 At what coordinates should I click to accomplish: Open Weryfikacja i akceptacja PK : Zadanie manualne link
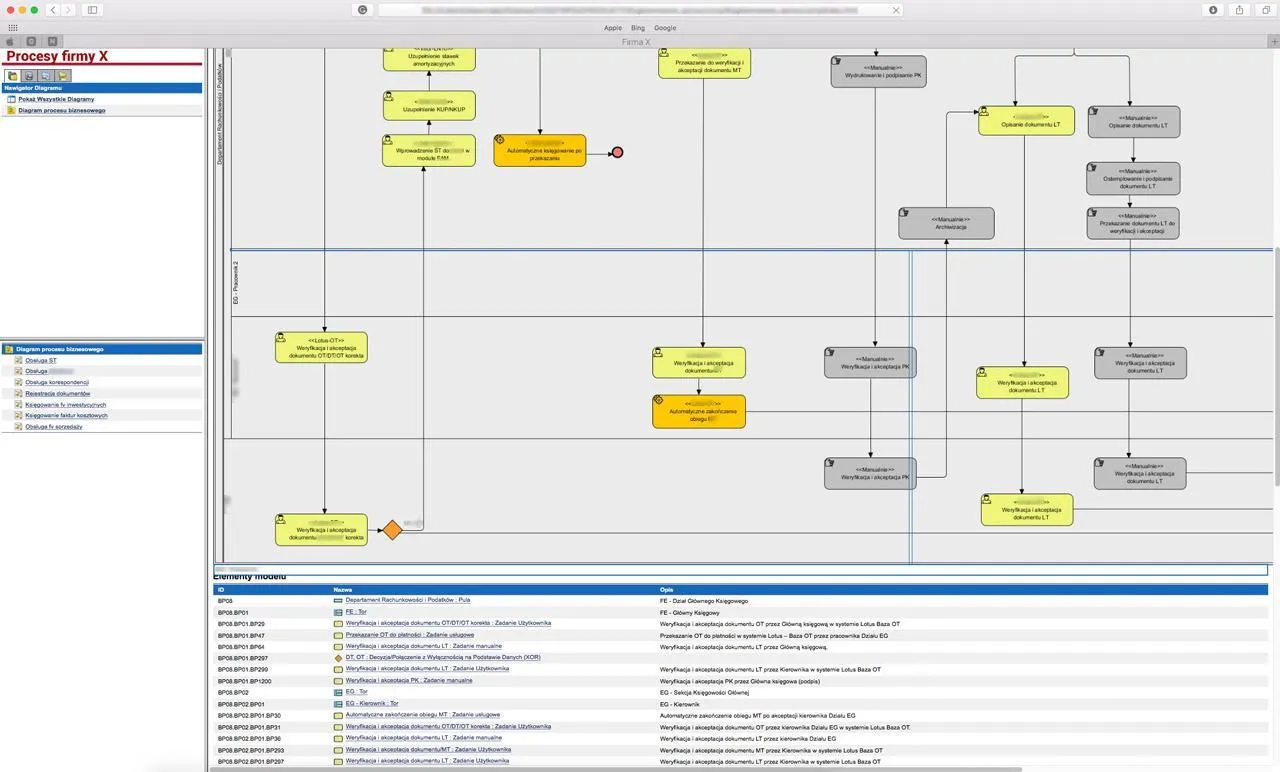[409, 681]
